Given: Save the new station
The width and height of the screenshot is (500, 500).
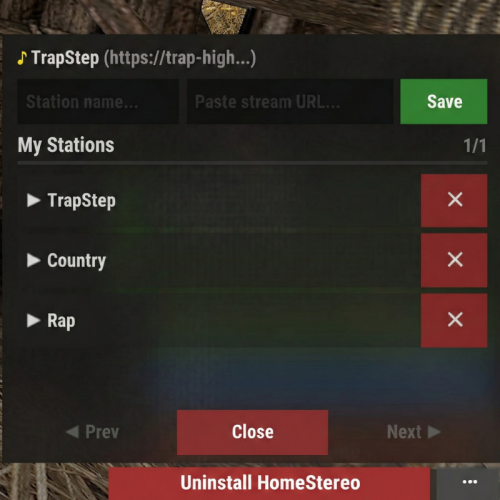Looking at the screenshot, I should [444, 102].
